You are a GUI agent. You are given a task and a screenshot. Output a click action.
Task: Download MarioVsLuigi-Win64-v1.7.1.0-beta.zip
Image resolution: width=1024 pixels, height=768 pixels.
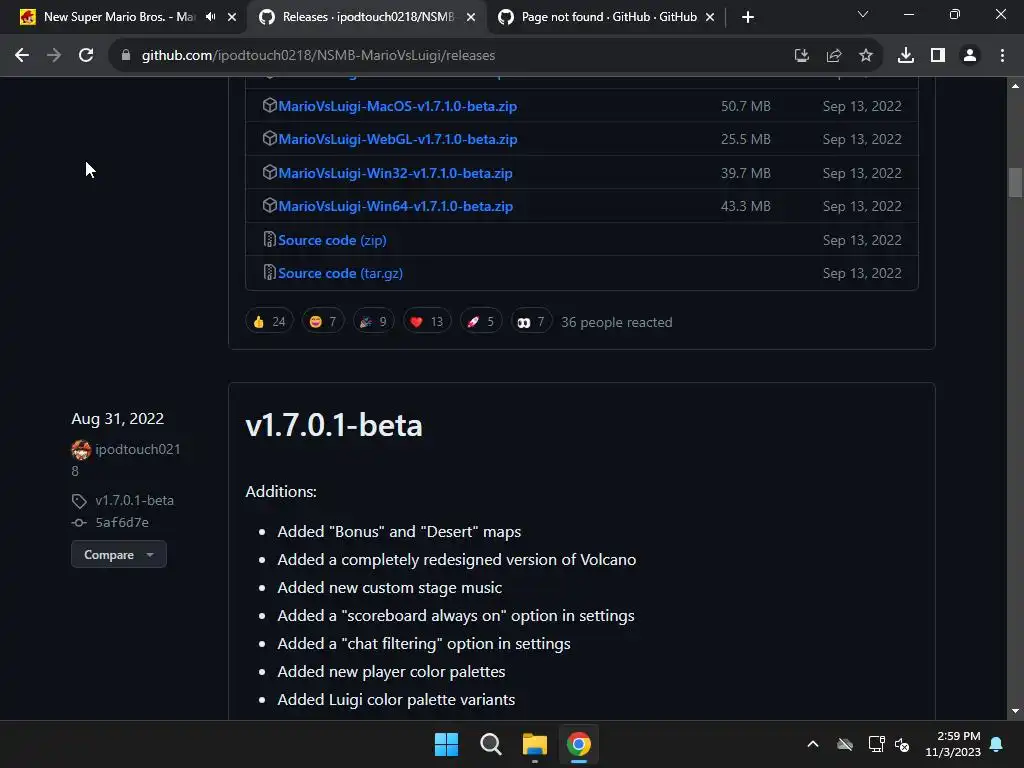(395, 206)
